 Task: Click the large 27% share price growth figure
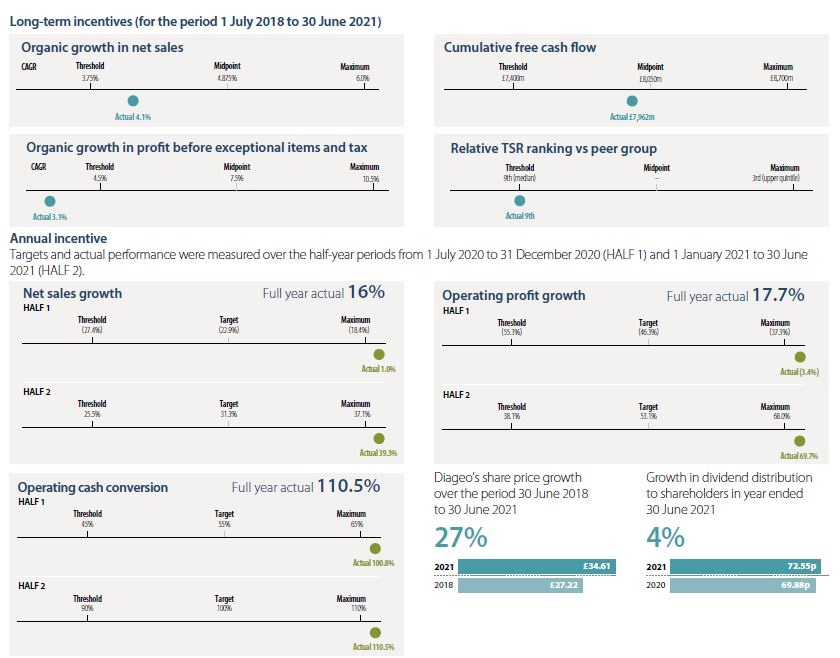click(x=461, y=537)
